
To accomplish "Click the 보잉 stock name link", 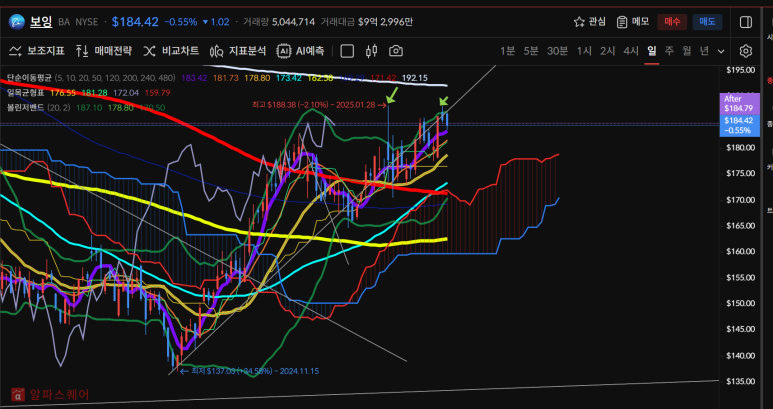I will click(41, 22).
